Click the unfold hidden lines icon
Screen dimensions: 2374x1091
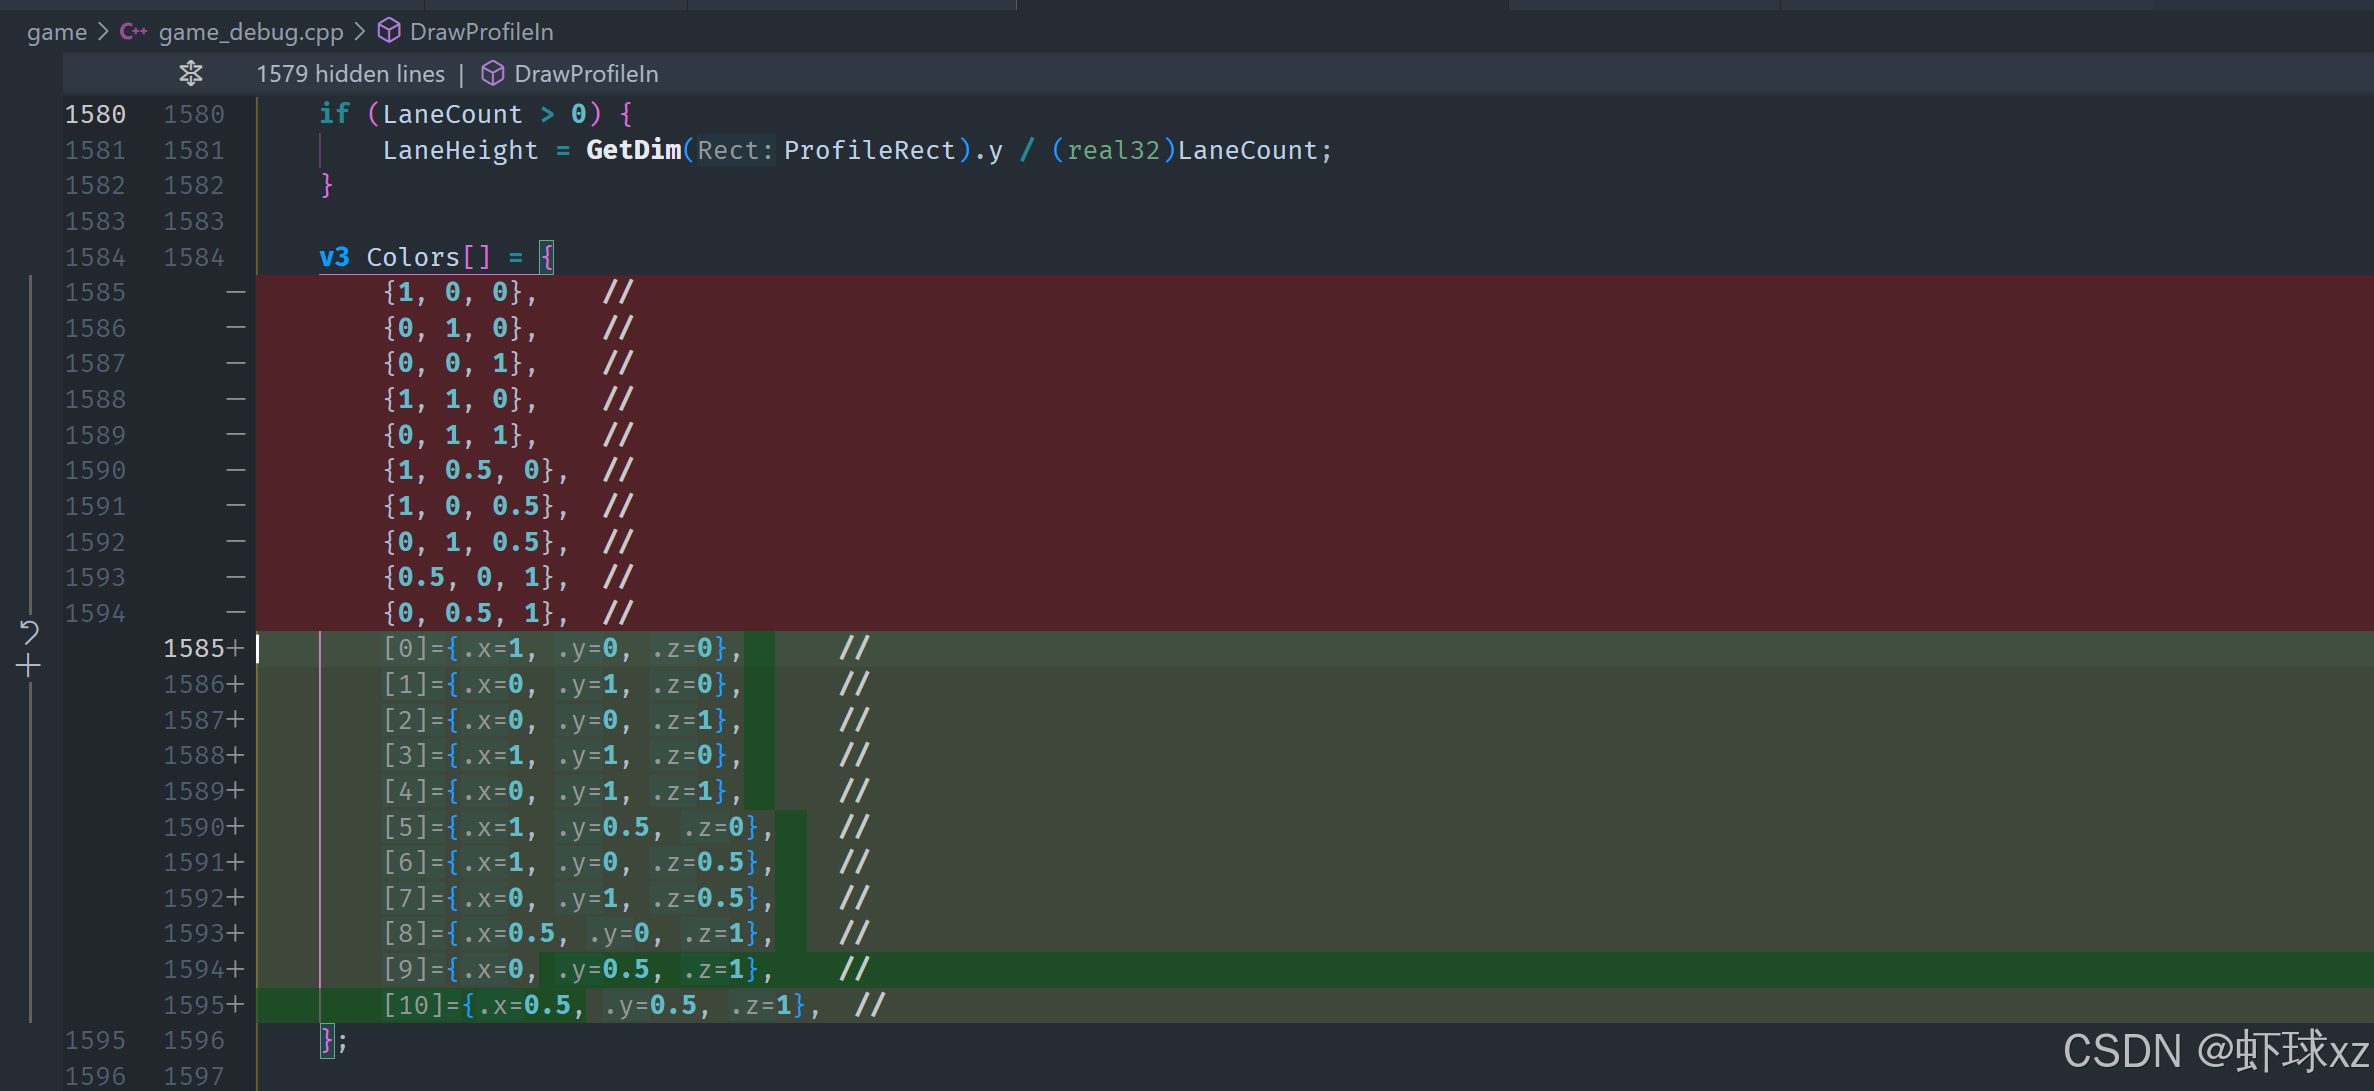[x=190, y=73]
